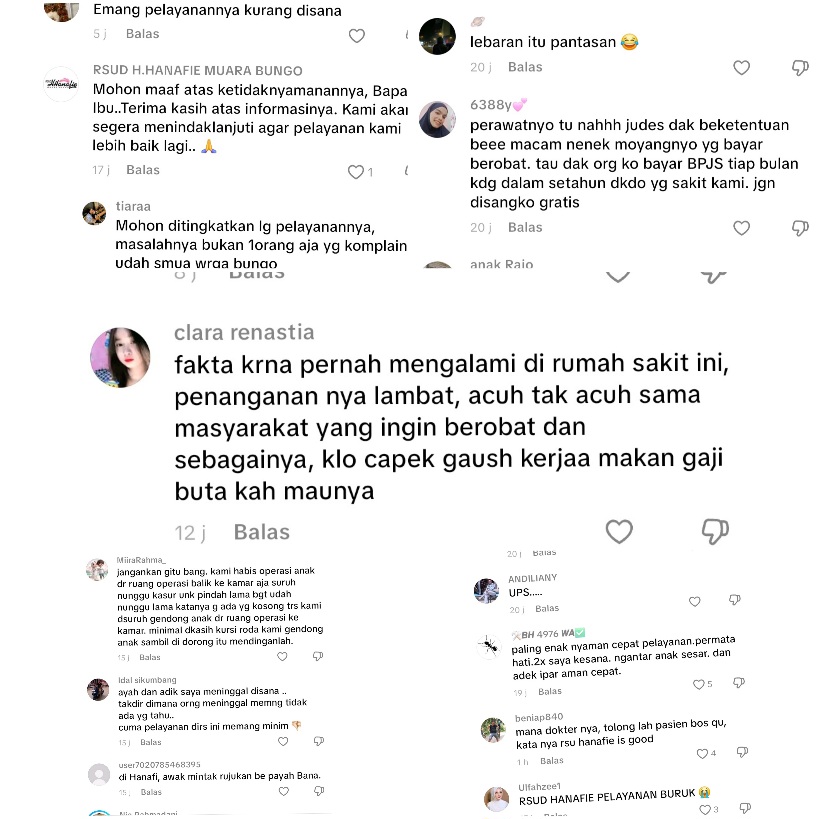Like MiiraRahma_'s comment about operasi
The height and width of the screenshot is (819, 819).
pyautogui.click(x=282, y=656)
